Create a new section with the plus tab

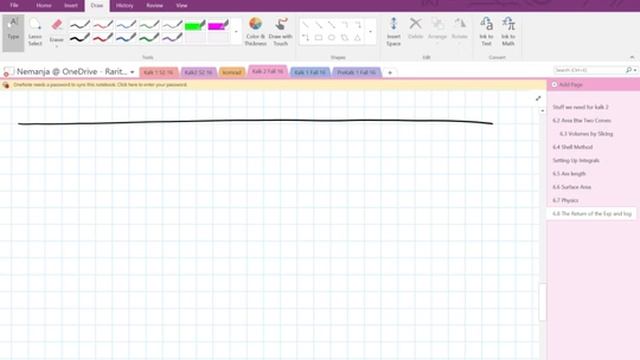click(390, 73)
